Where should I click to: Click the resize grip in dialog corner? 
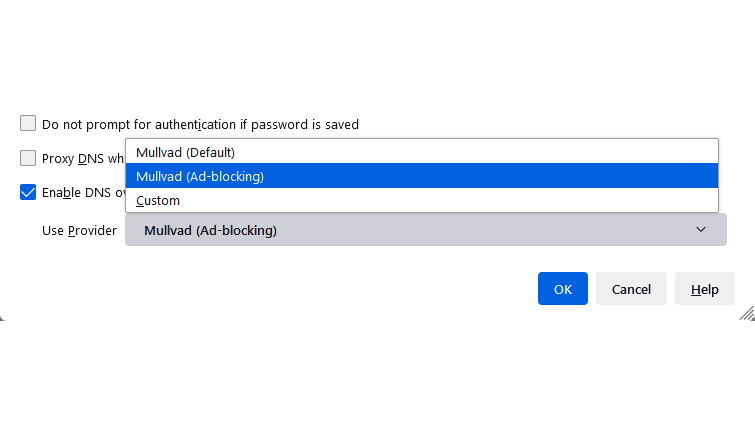(746, 313)
